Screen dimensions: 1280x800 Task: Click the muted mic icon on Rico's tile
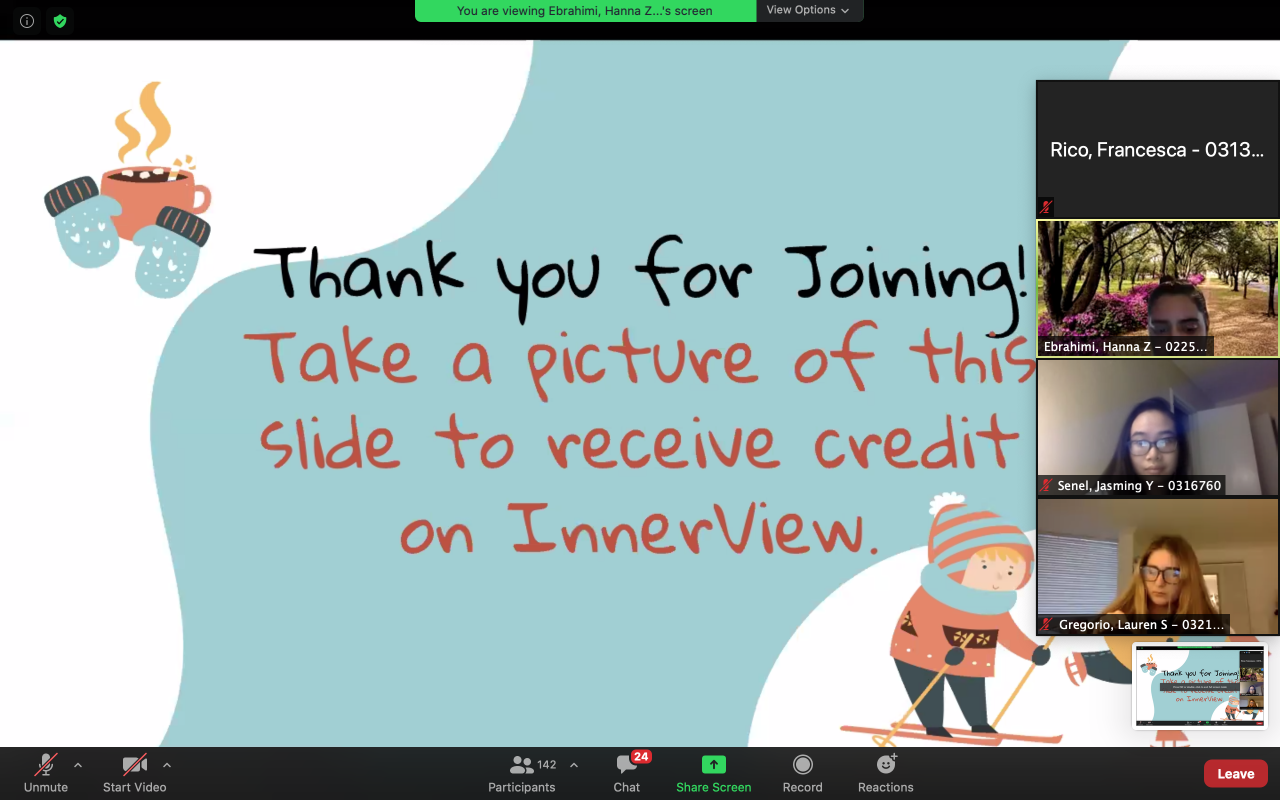(1046, 207)
